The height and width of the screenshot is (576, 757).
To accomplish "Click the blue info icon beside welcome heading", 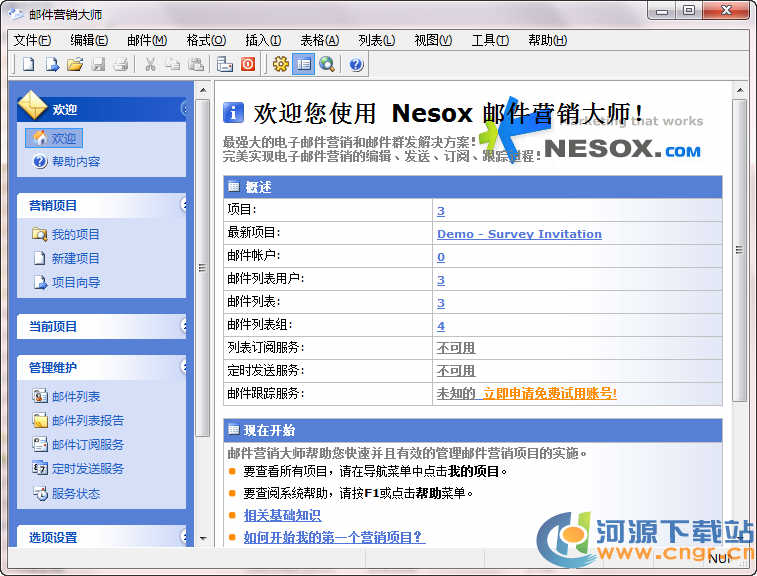I will 233,113.
